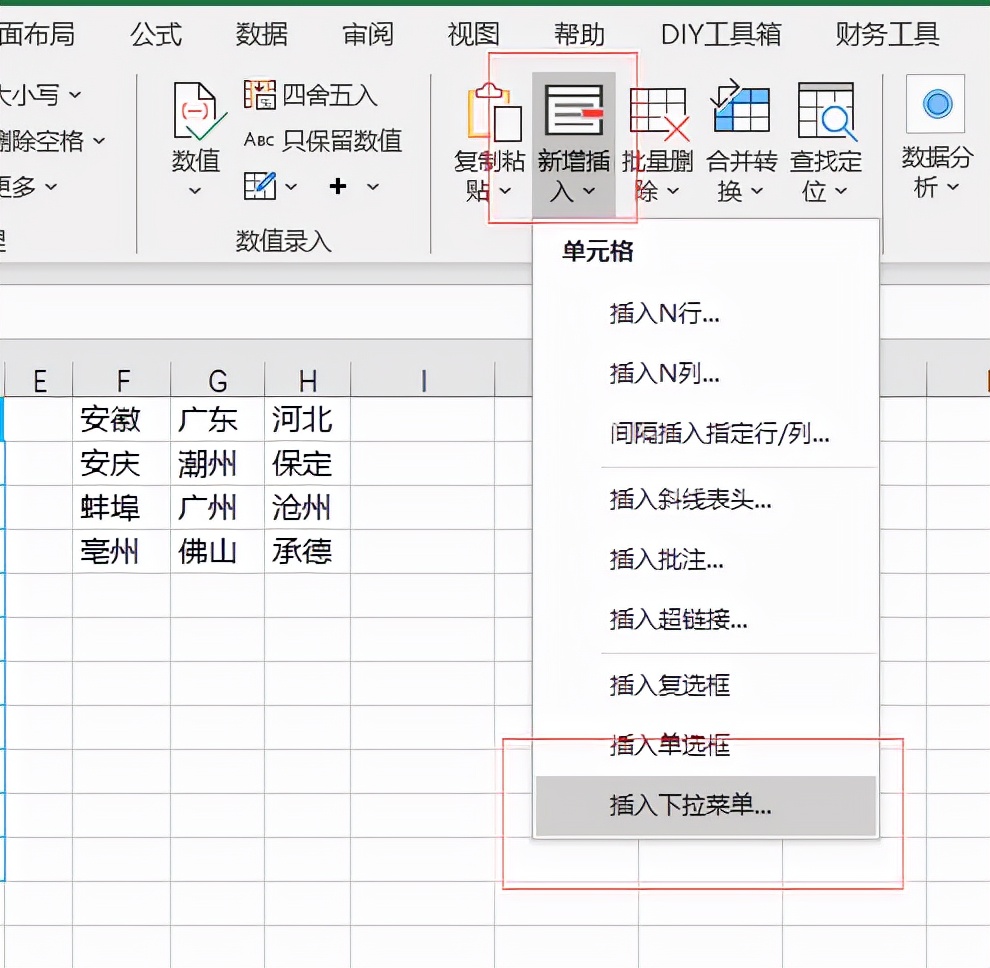Click the 四舍五入 rounding icon

259,95
